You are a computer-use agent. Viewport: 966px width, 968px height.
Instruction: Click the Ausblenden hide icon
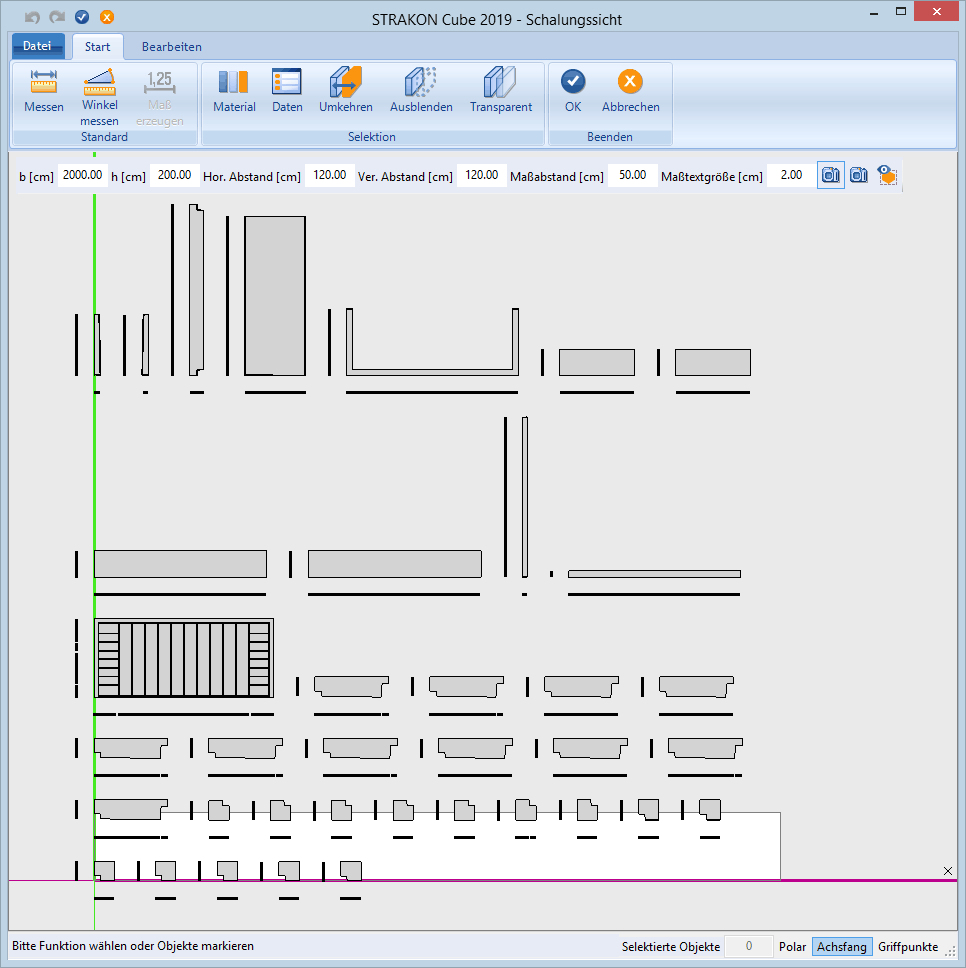coord(421,91)
